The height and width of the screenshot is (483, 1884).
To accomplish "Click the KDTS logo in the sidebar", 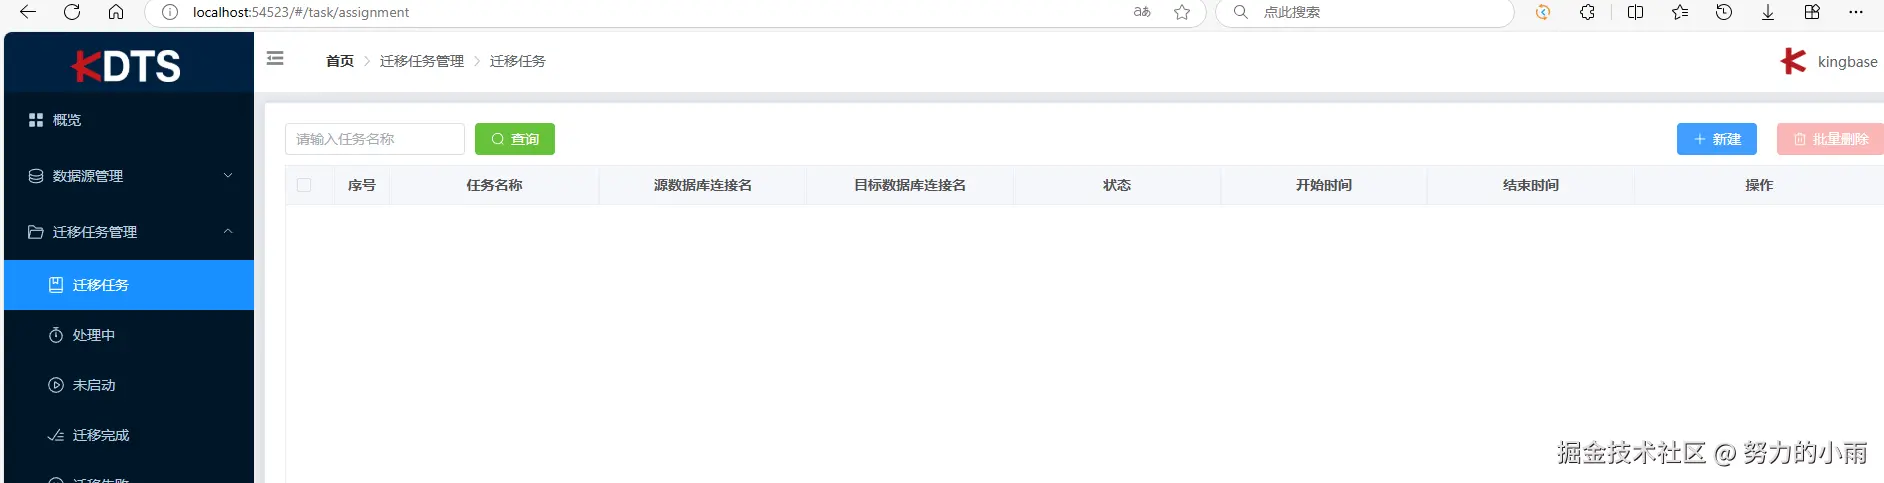I will pyautogui.click(x=127, y=66).
